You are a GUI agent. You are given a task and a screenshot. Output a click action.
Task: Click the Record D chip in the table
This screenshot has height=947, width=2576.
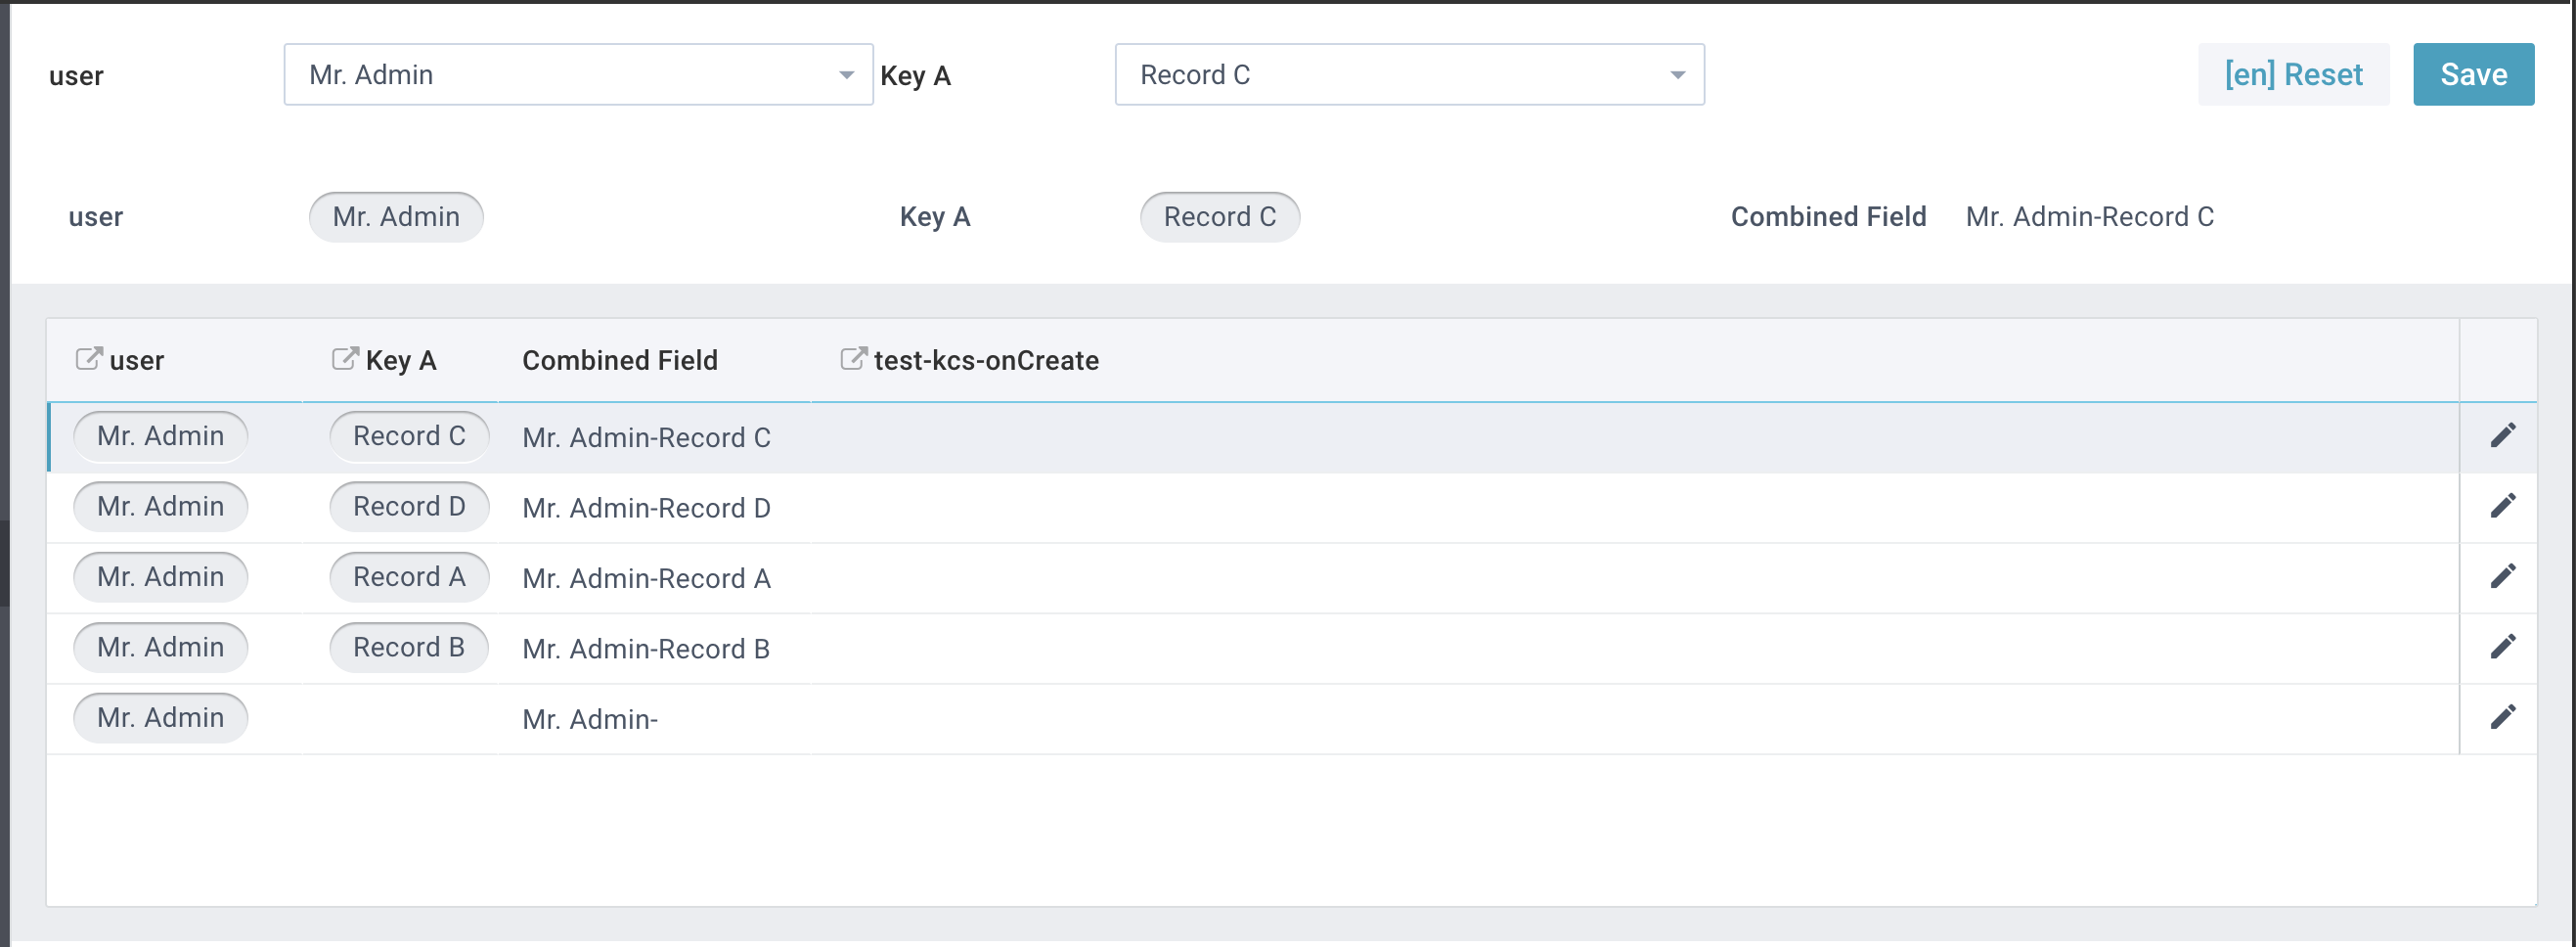(408, 506)
